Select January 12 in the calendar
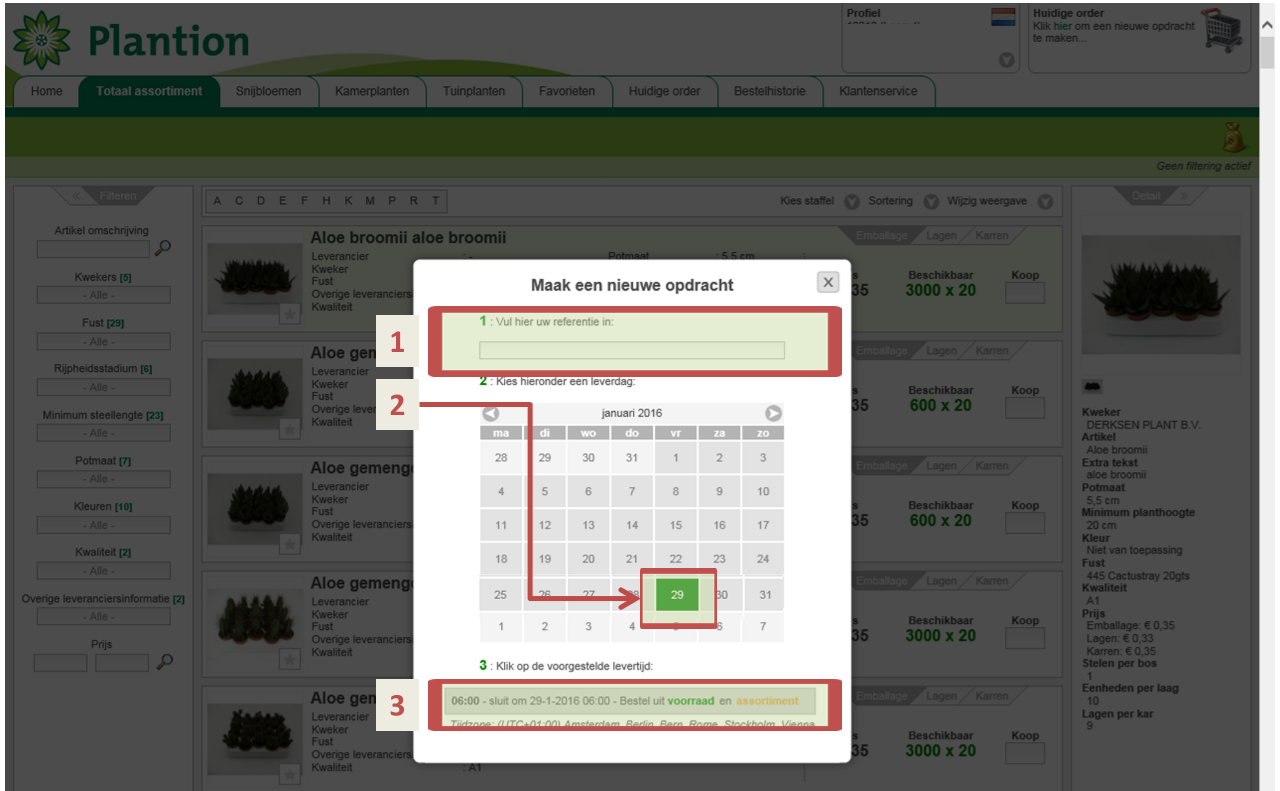 point(545,525)
